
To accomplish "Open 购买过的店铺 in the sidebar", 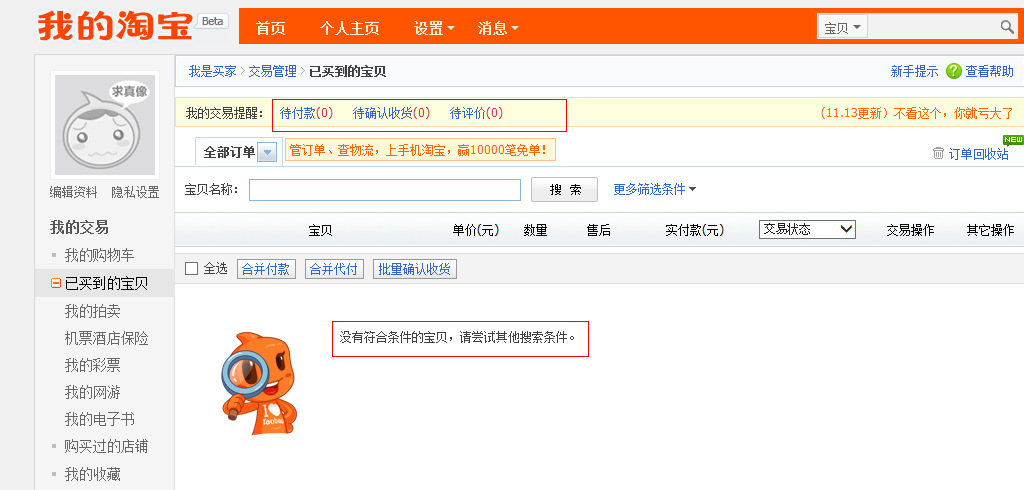I will point(106,446).
